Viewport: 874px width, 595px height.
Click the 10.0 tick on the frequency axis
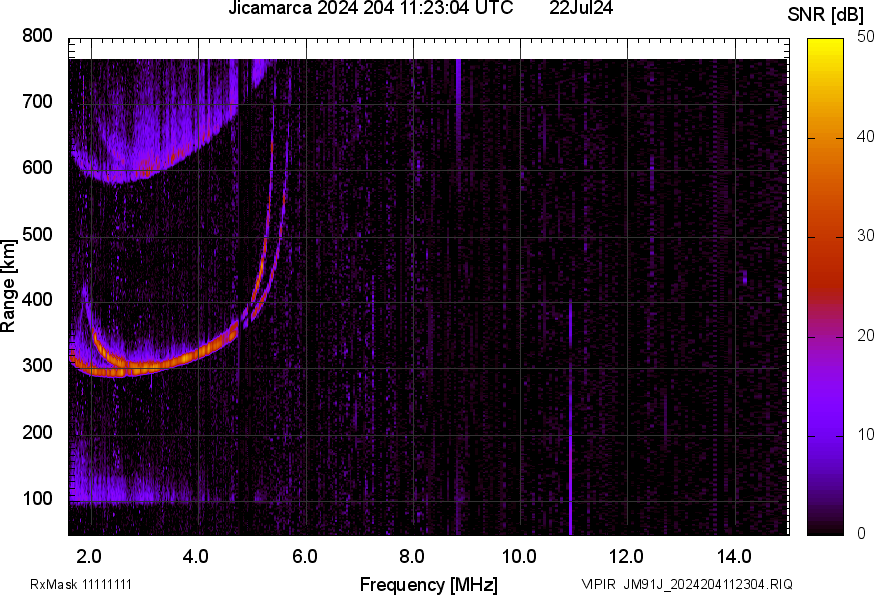click(519, 555)
